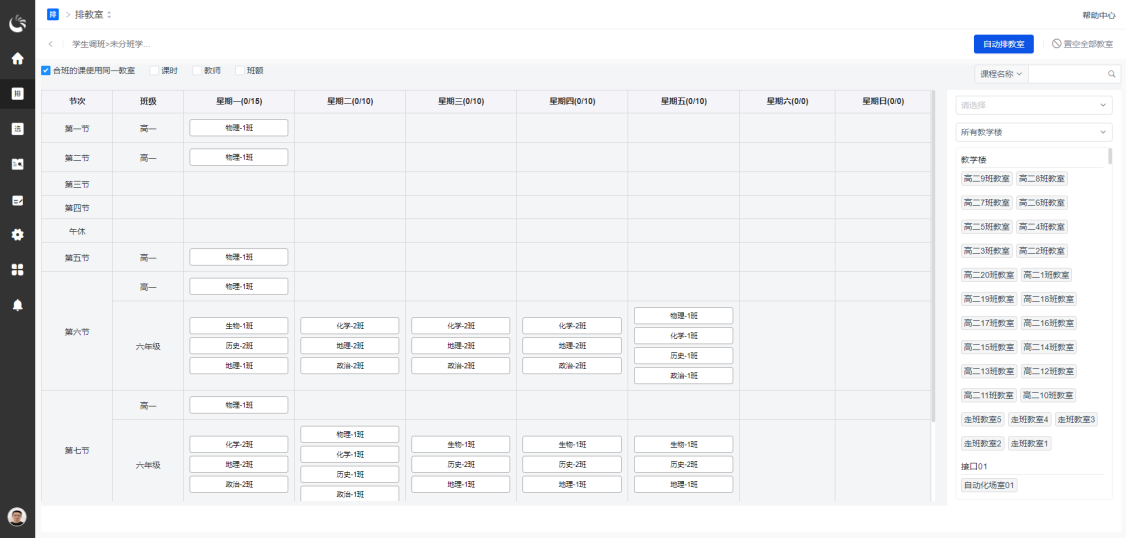Click the course search input field
1126x538 pixels.
[x=1066, y=74]
